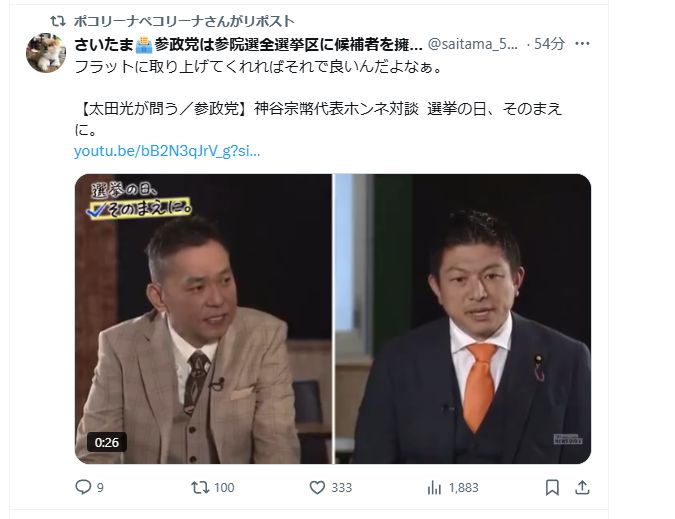
Task: Open the reply comment icon
Action: click(83, 487)
